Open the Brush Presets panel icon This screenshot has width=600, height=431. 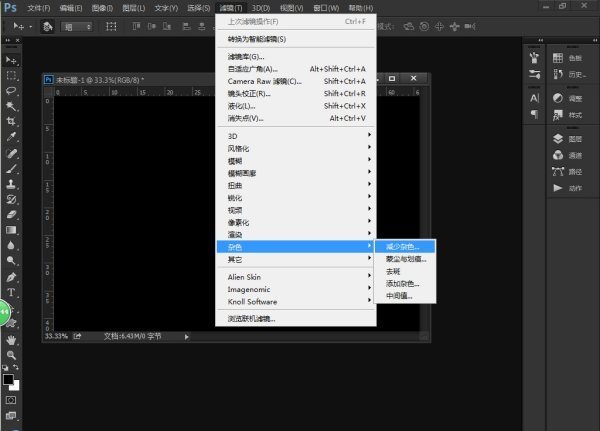coord(535,58)
